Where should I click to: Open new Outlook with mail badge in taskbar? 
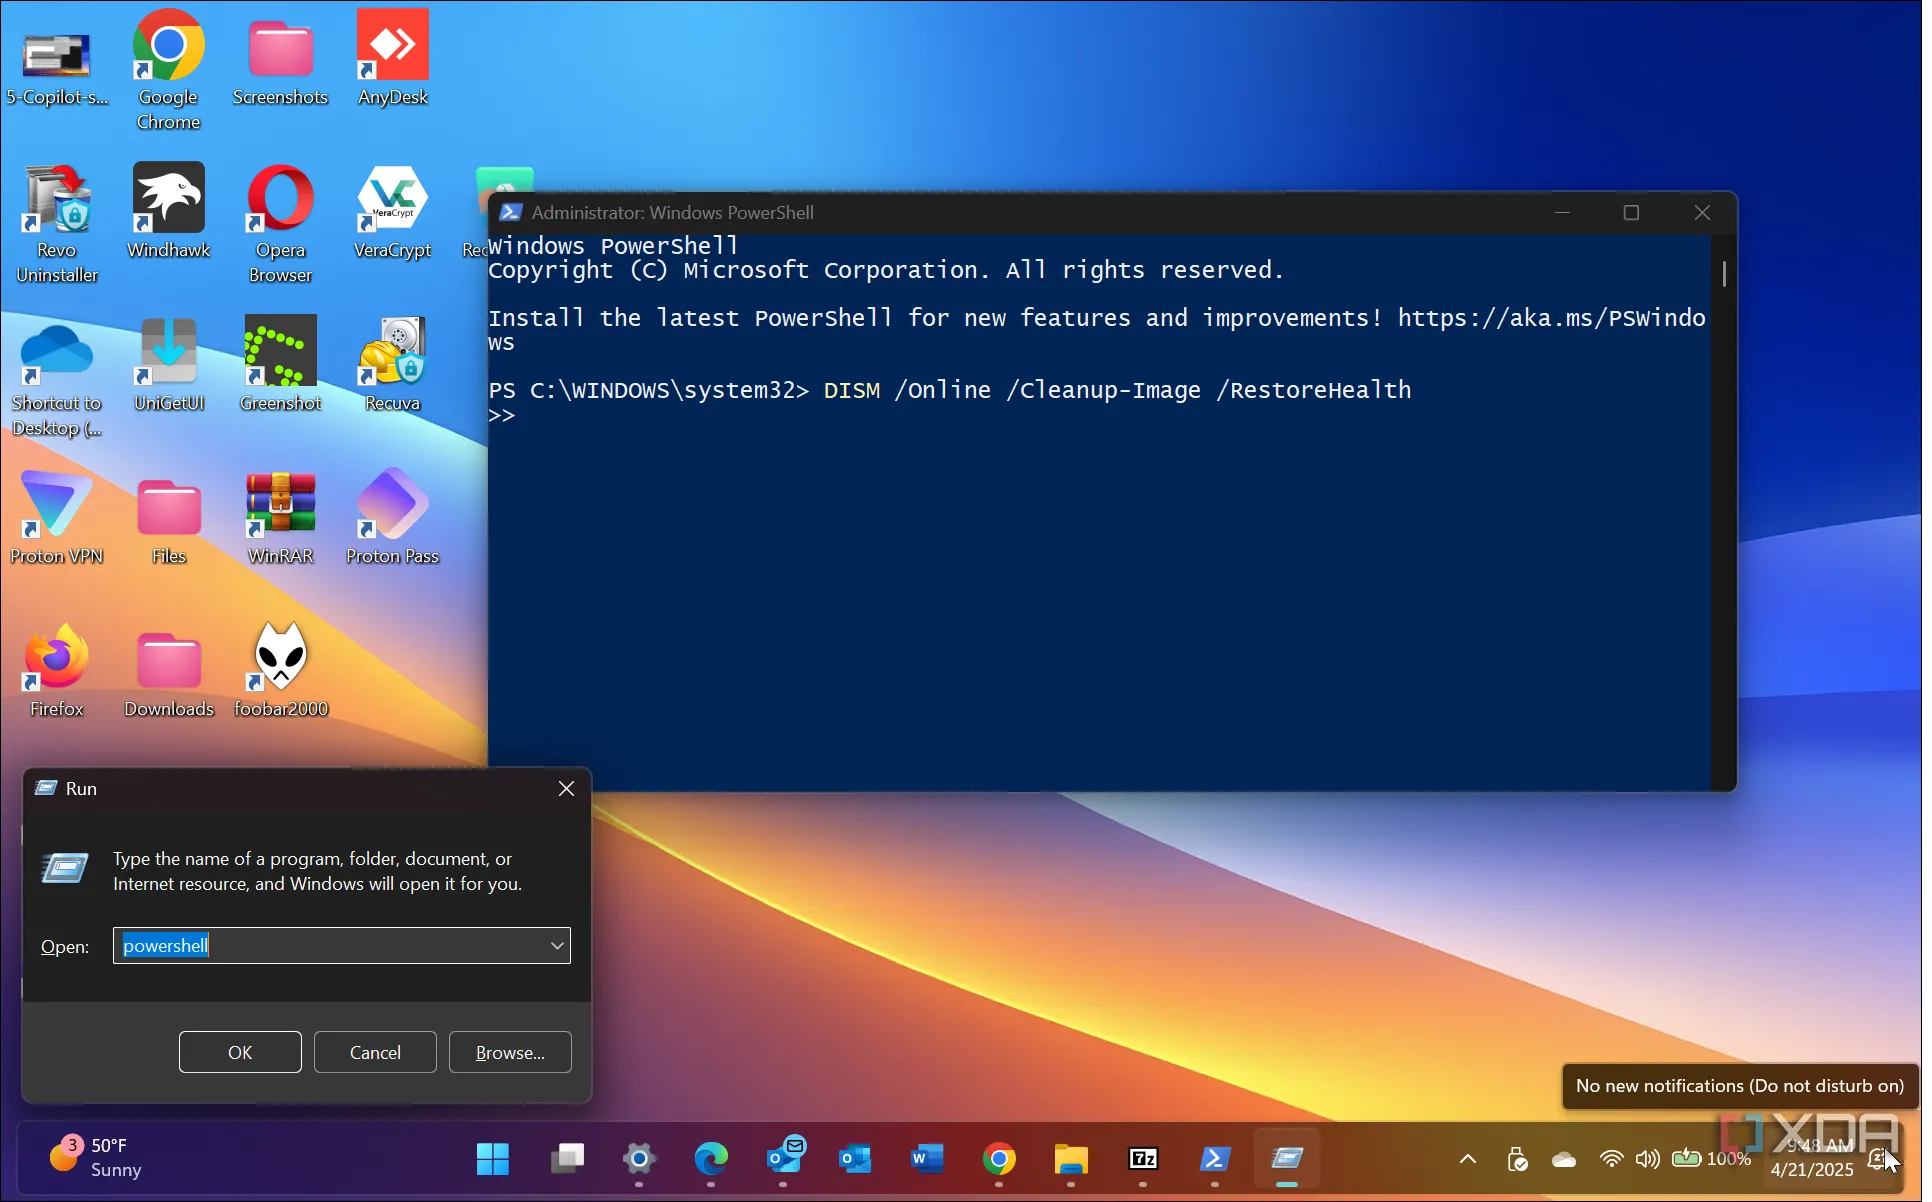[785, 1157]
